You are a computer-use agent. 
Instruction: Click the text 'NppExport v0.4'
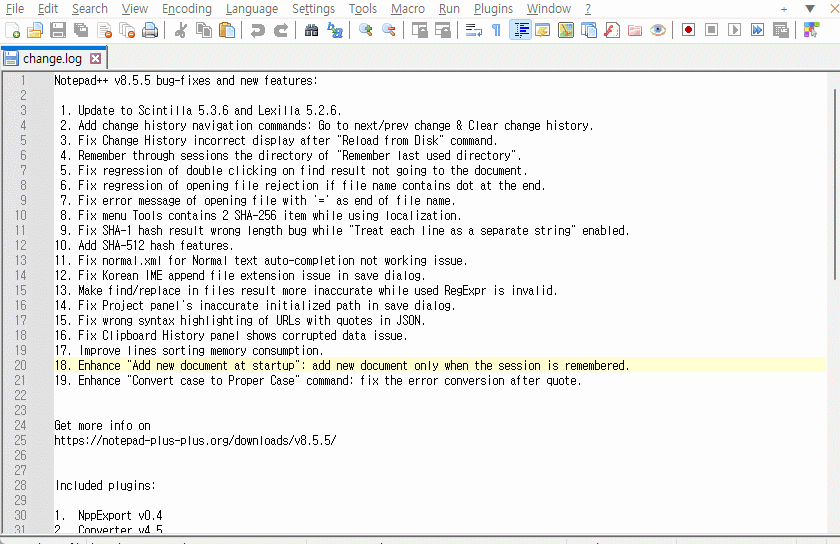120,516
